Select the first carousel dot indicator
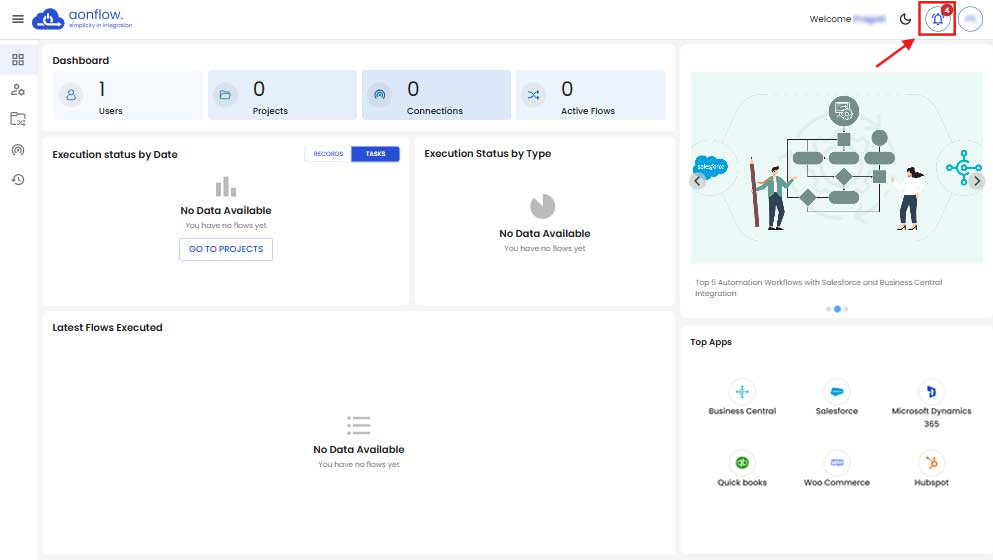The width and height of the screenshot is (993, 560). (x=828, y=309)
